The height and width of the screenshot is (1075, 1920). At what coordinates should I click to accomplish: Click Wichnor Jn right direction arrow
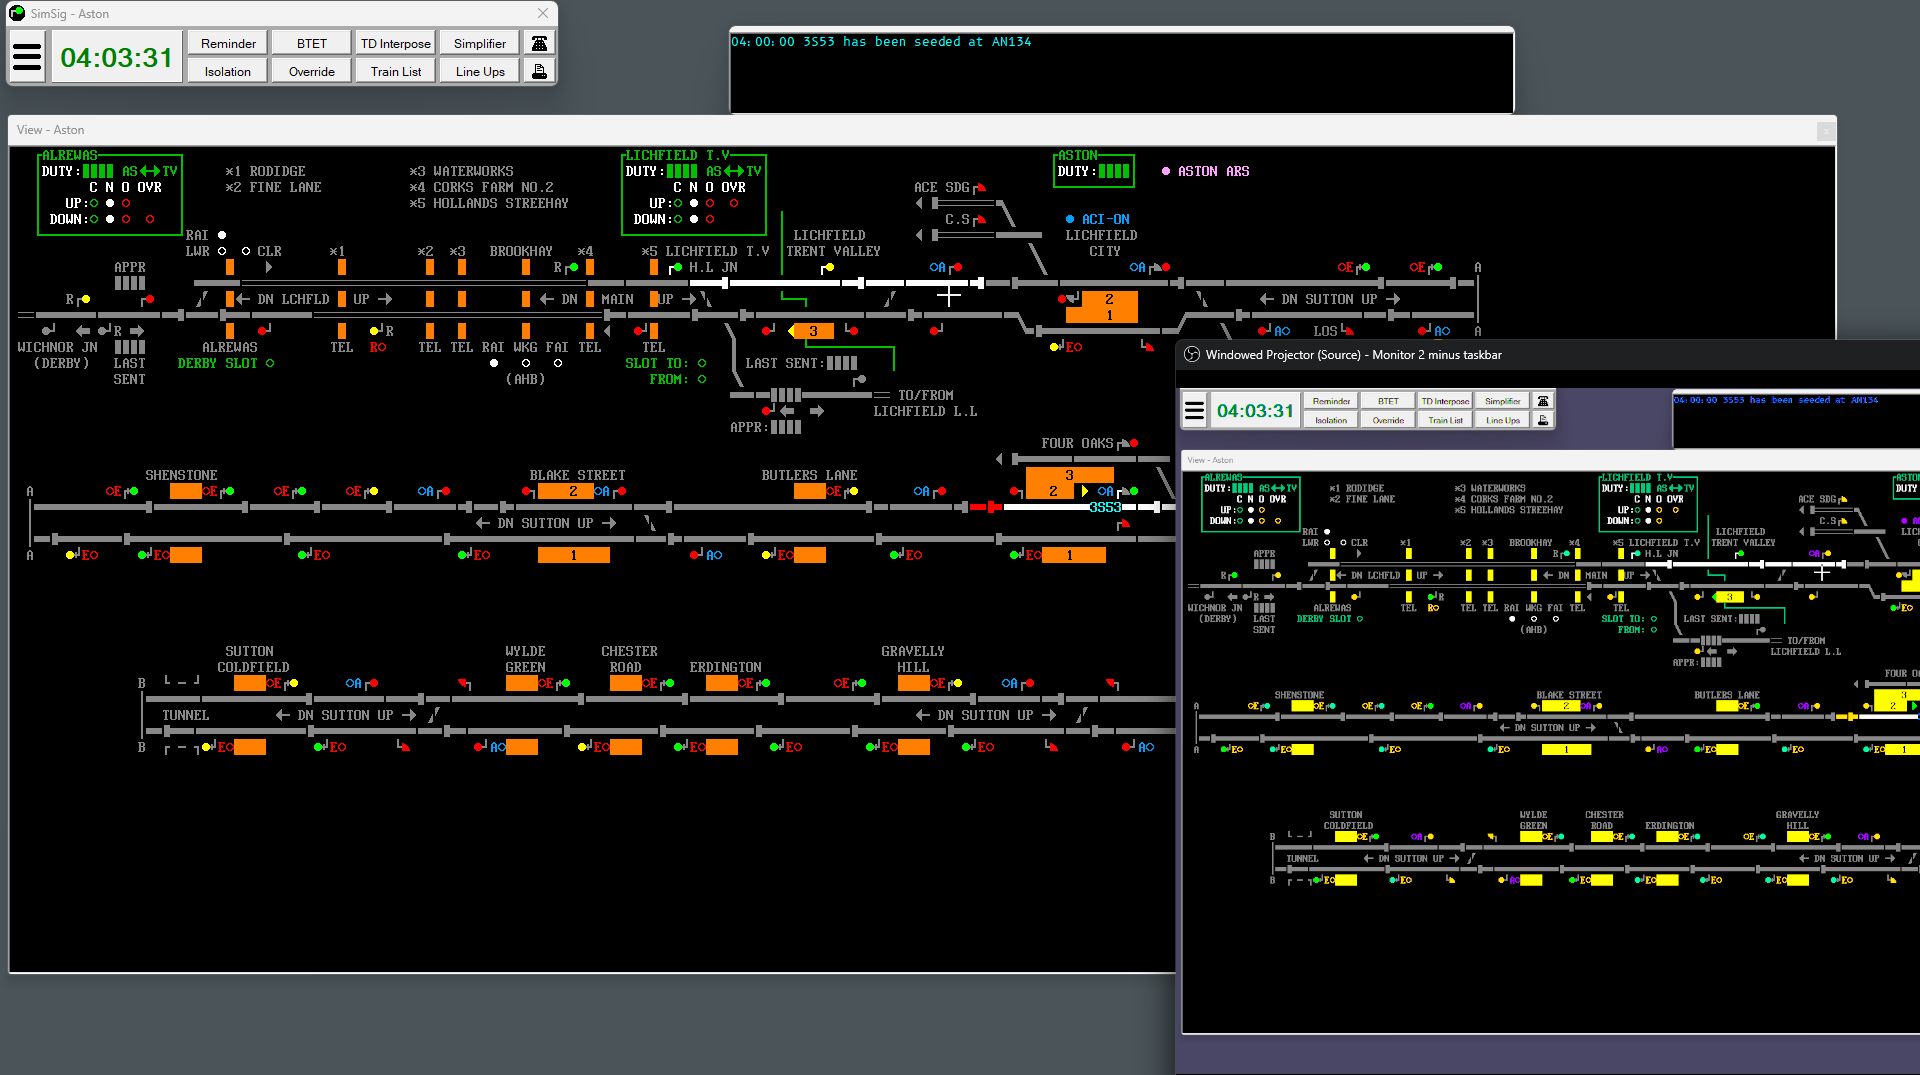pos(137,331)
